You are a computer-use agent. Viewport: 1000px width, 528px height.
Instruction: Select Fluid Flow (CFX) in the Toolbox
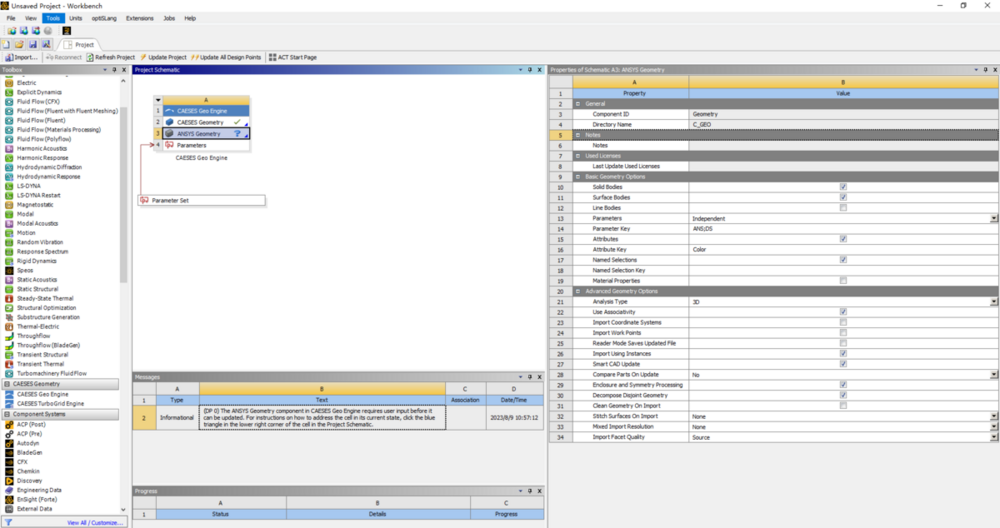coord(38,101)
